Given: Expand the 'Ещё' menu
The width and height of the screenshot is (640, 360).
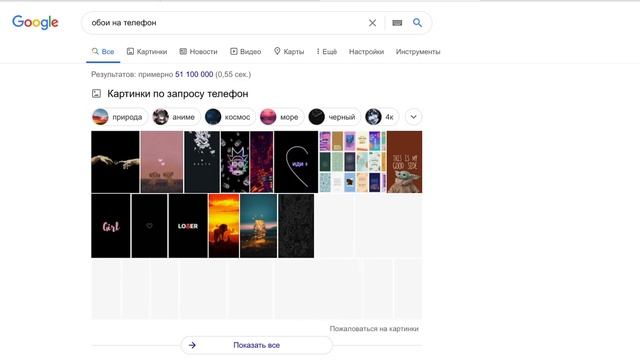Looking at the screenshot, I should click(x=327, y=51).
